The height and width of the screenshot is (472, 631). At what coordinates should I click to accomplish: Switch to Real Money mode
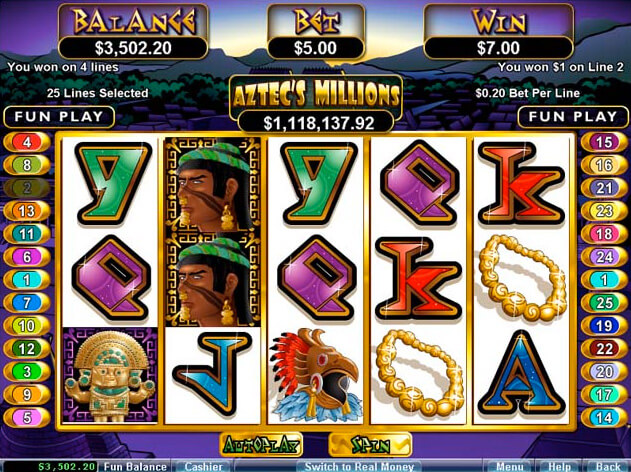point(359,467)
